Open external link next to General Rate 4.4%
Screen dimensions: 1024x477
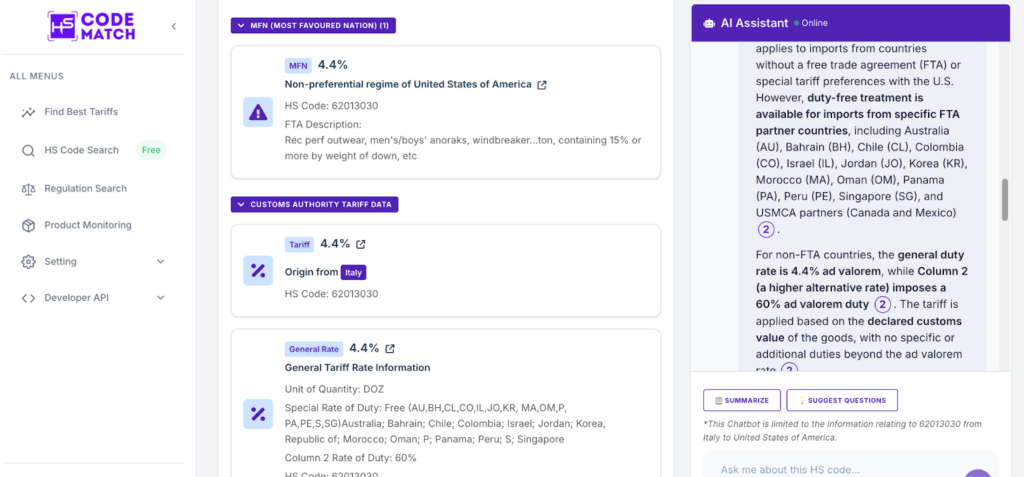(x=390, y=349)
